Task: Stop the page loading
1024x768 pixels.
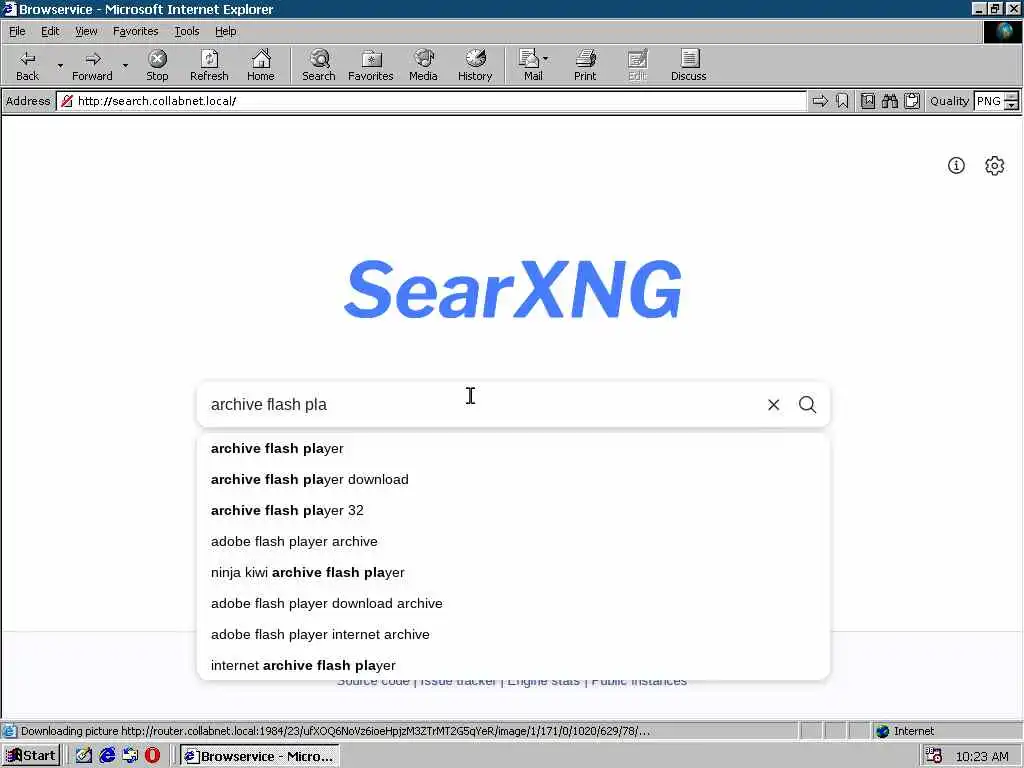Action: click(x=157, y=65)
